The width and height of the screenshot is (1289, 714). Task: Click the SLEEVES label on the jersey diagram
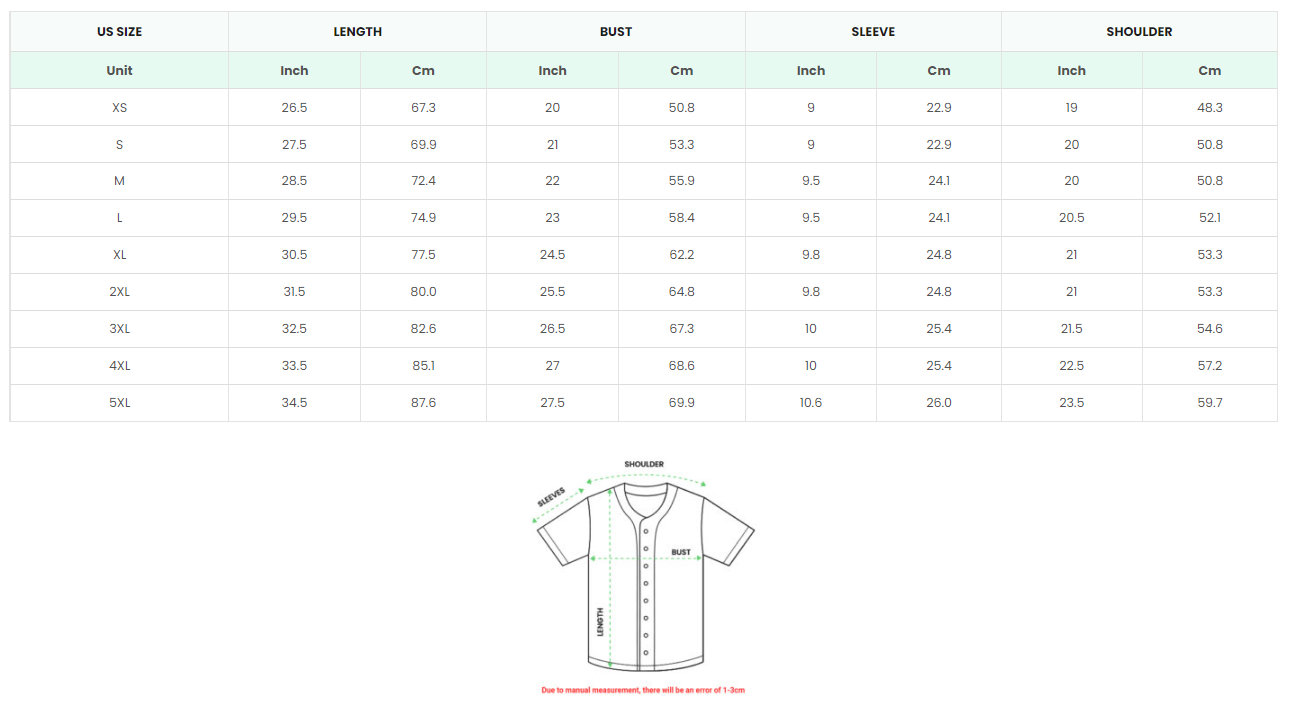point(552,497)
